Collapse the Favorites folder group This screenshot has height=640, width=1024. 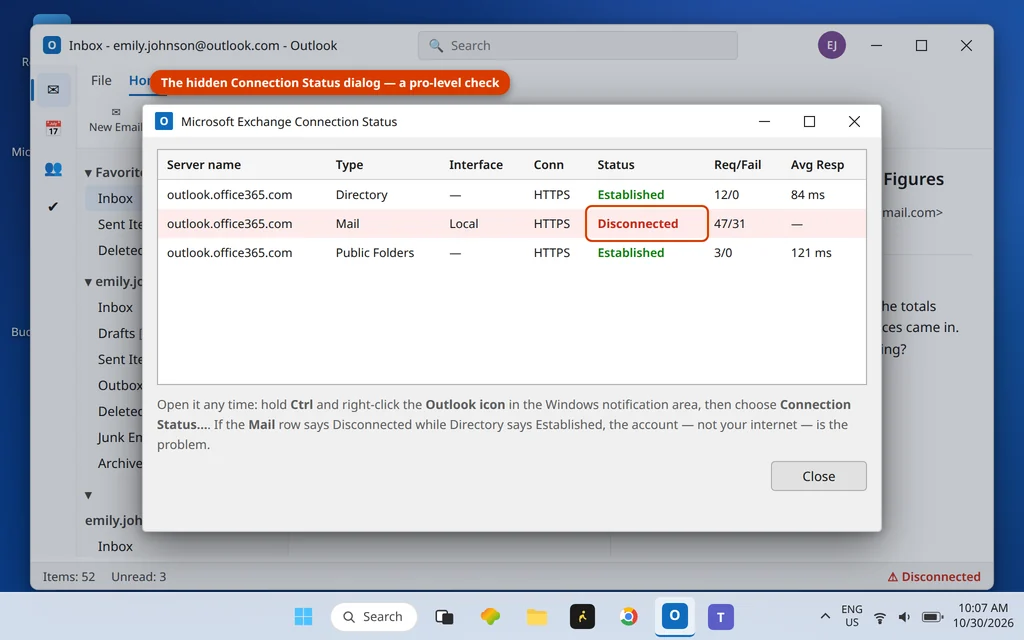(x=88, y=173)
